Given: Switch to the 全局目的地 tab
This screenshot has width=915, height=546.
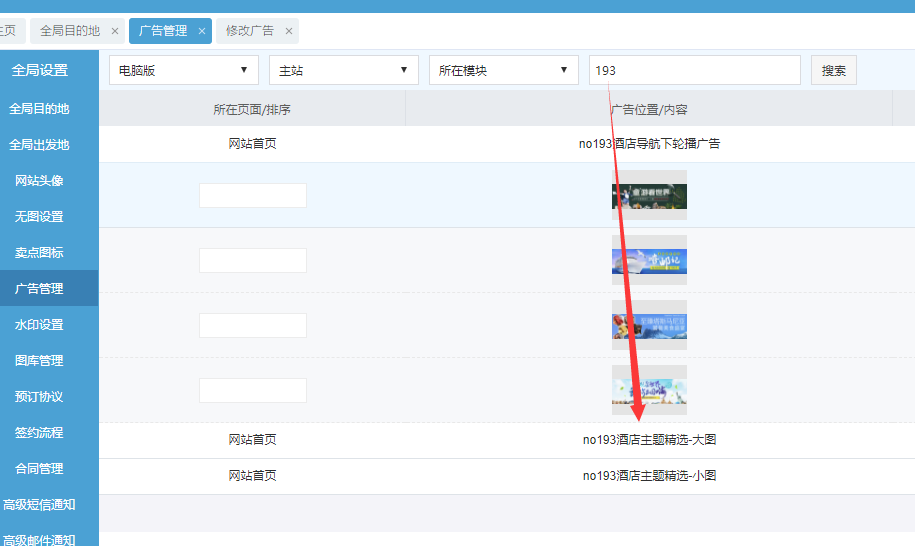Looking at the screenshot, I should point(70,31).
